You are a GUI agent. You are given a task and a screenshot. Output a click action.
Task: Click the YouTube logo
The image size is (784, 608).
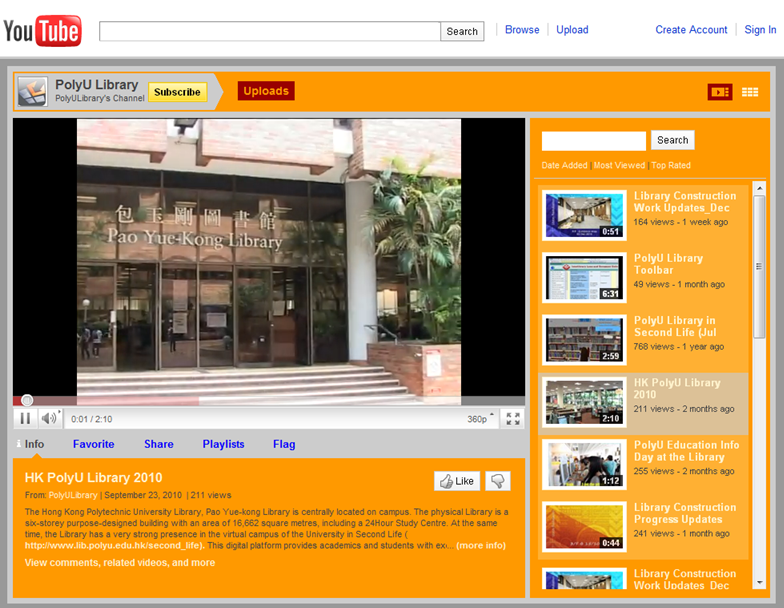(42, 31)
